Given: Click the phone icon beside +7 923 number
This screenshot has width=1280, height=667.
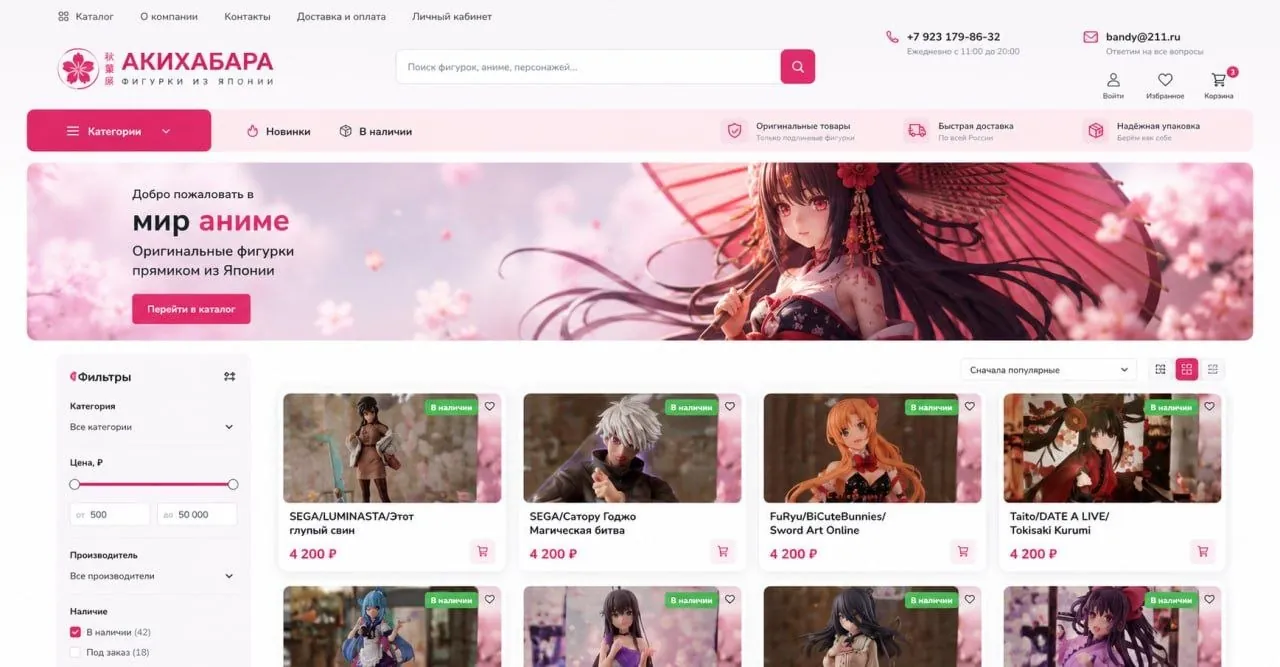Looking at the screenshot, I should click(892, 37).
